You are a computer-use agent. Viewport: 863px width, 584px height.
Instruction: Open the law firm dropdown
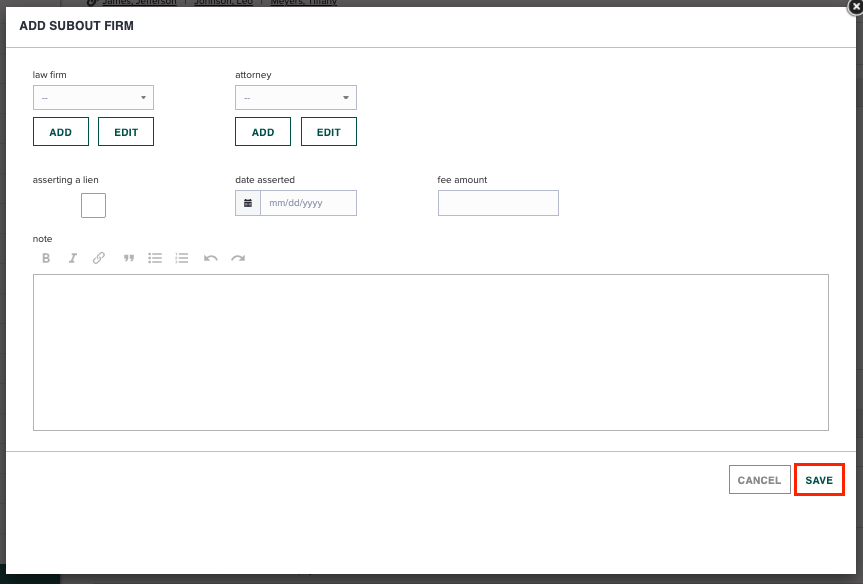tap(93, 97)
